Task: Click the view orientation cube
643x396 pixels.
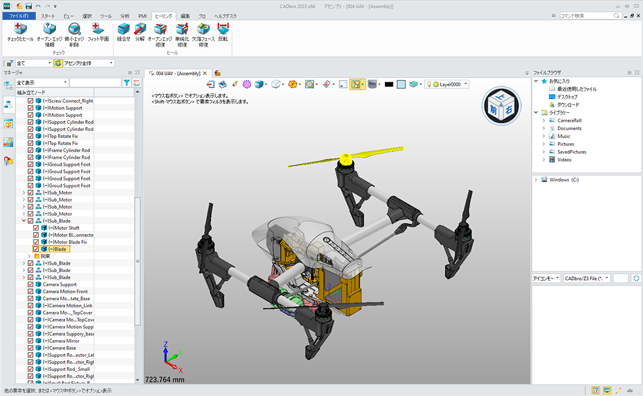Action: point(501,106)
